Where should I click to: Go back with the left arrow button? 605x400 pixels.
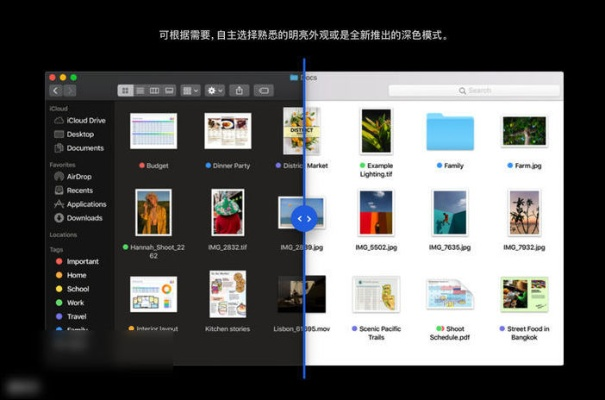coord(56,90)
